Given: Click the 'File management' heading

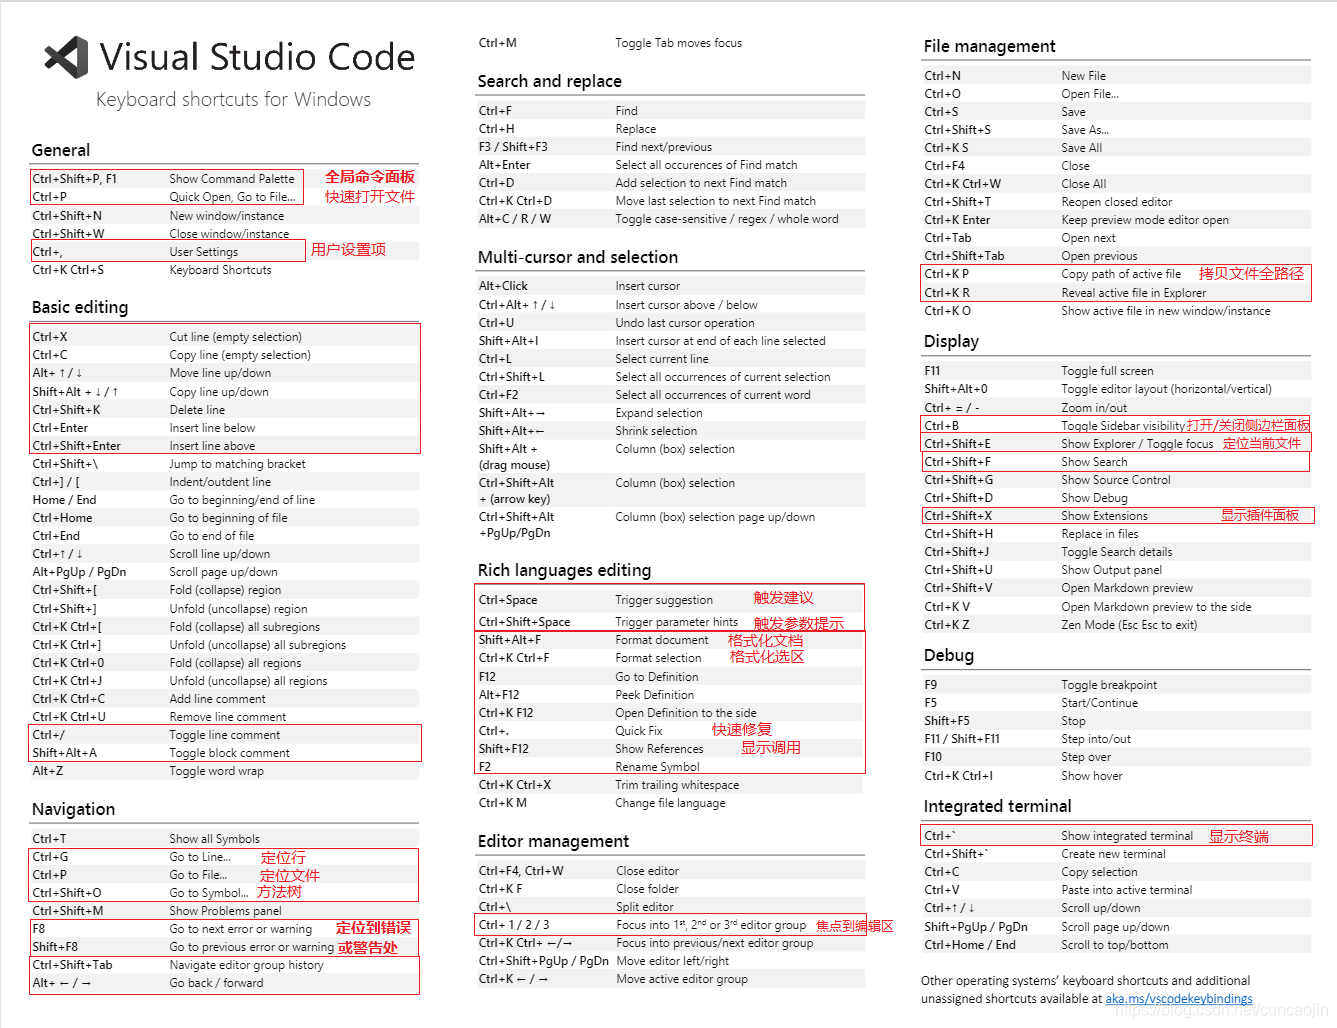Looking at the screenshot, I should pos(990,46).
